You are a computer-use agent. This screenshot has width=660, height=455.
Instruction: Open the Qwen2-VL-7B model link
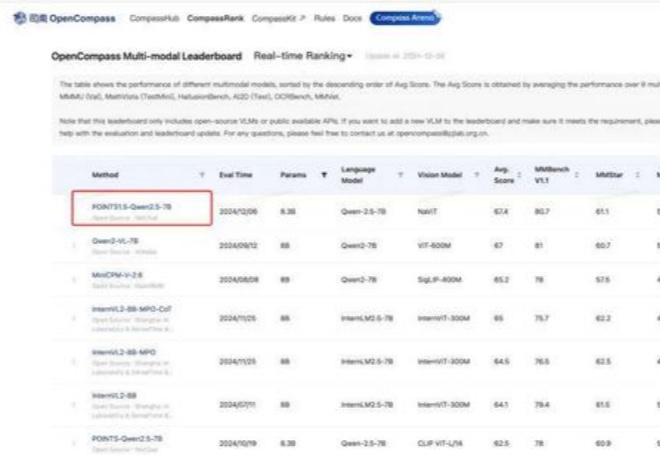(x=115, y=241)
